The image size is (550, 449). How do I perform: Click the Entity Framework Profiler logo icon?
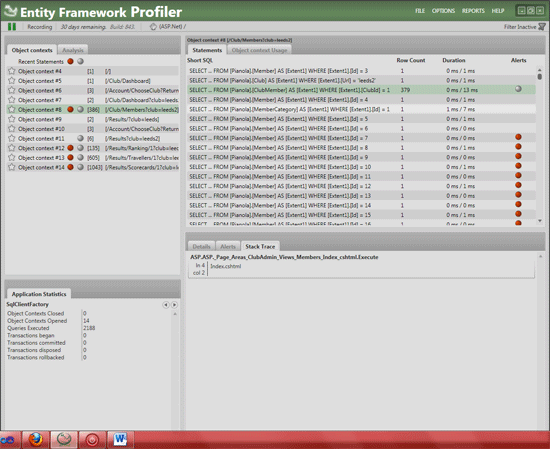point(10,11)
